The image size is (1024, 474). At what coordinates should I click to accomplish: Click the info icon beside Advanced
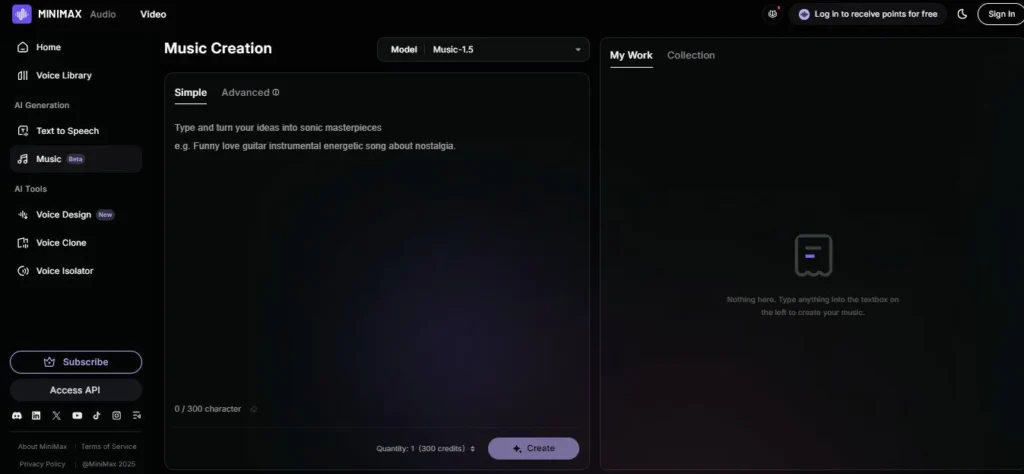click(x=276, y=93)
